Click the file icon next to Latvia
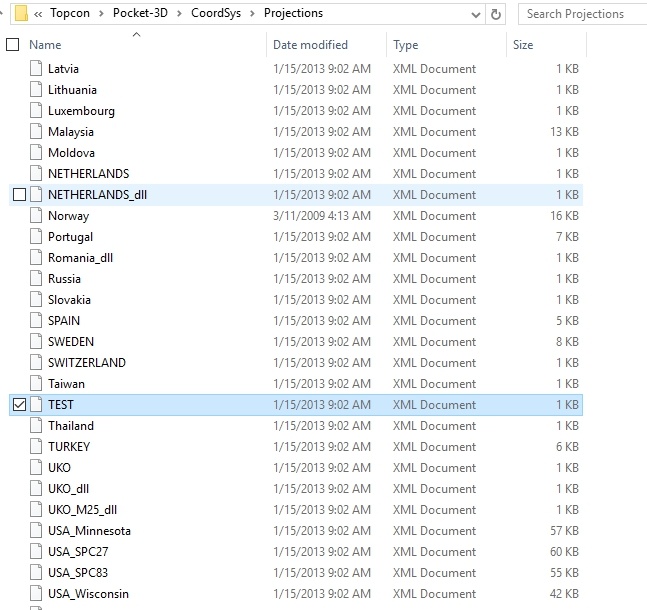647x610 pixels. (x=36, y=69)
